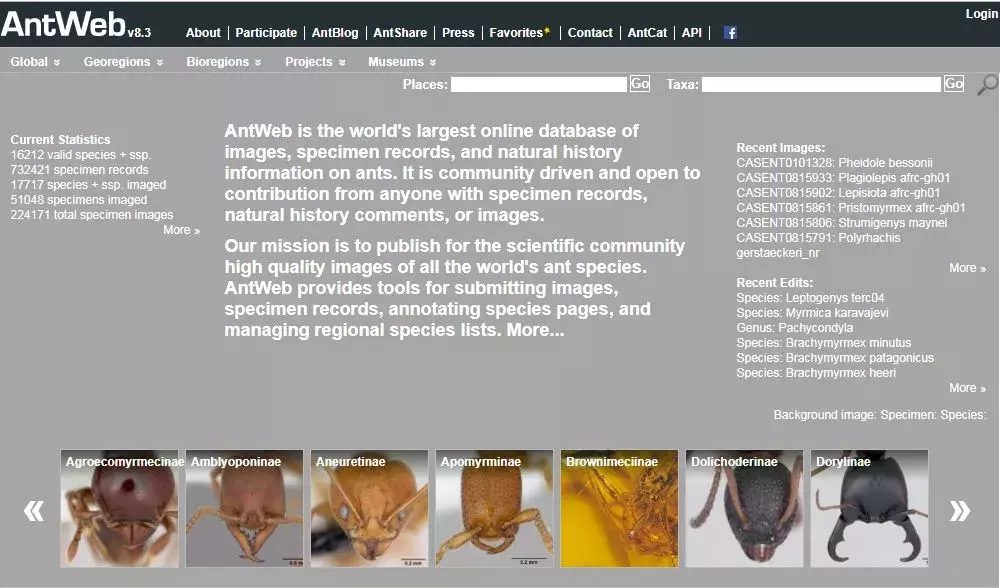Screen dimensions: 1000x588
Task: Open the Apomyrminae subfamily thumbnail
Action: tap(494, 508)
